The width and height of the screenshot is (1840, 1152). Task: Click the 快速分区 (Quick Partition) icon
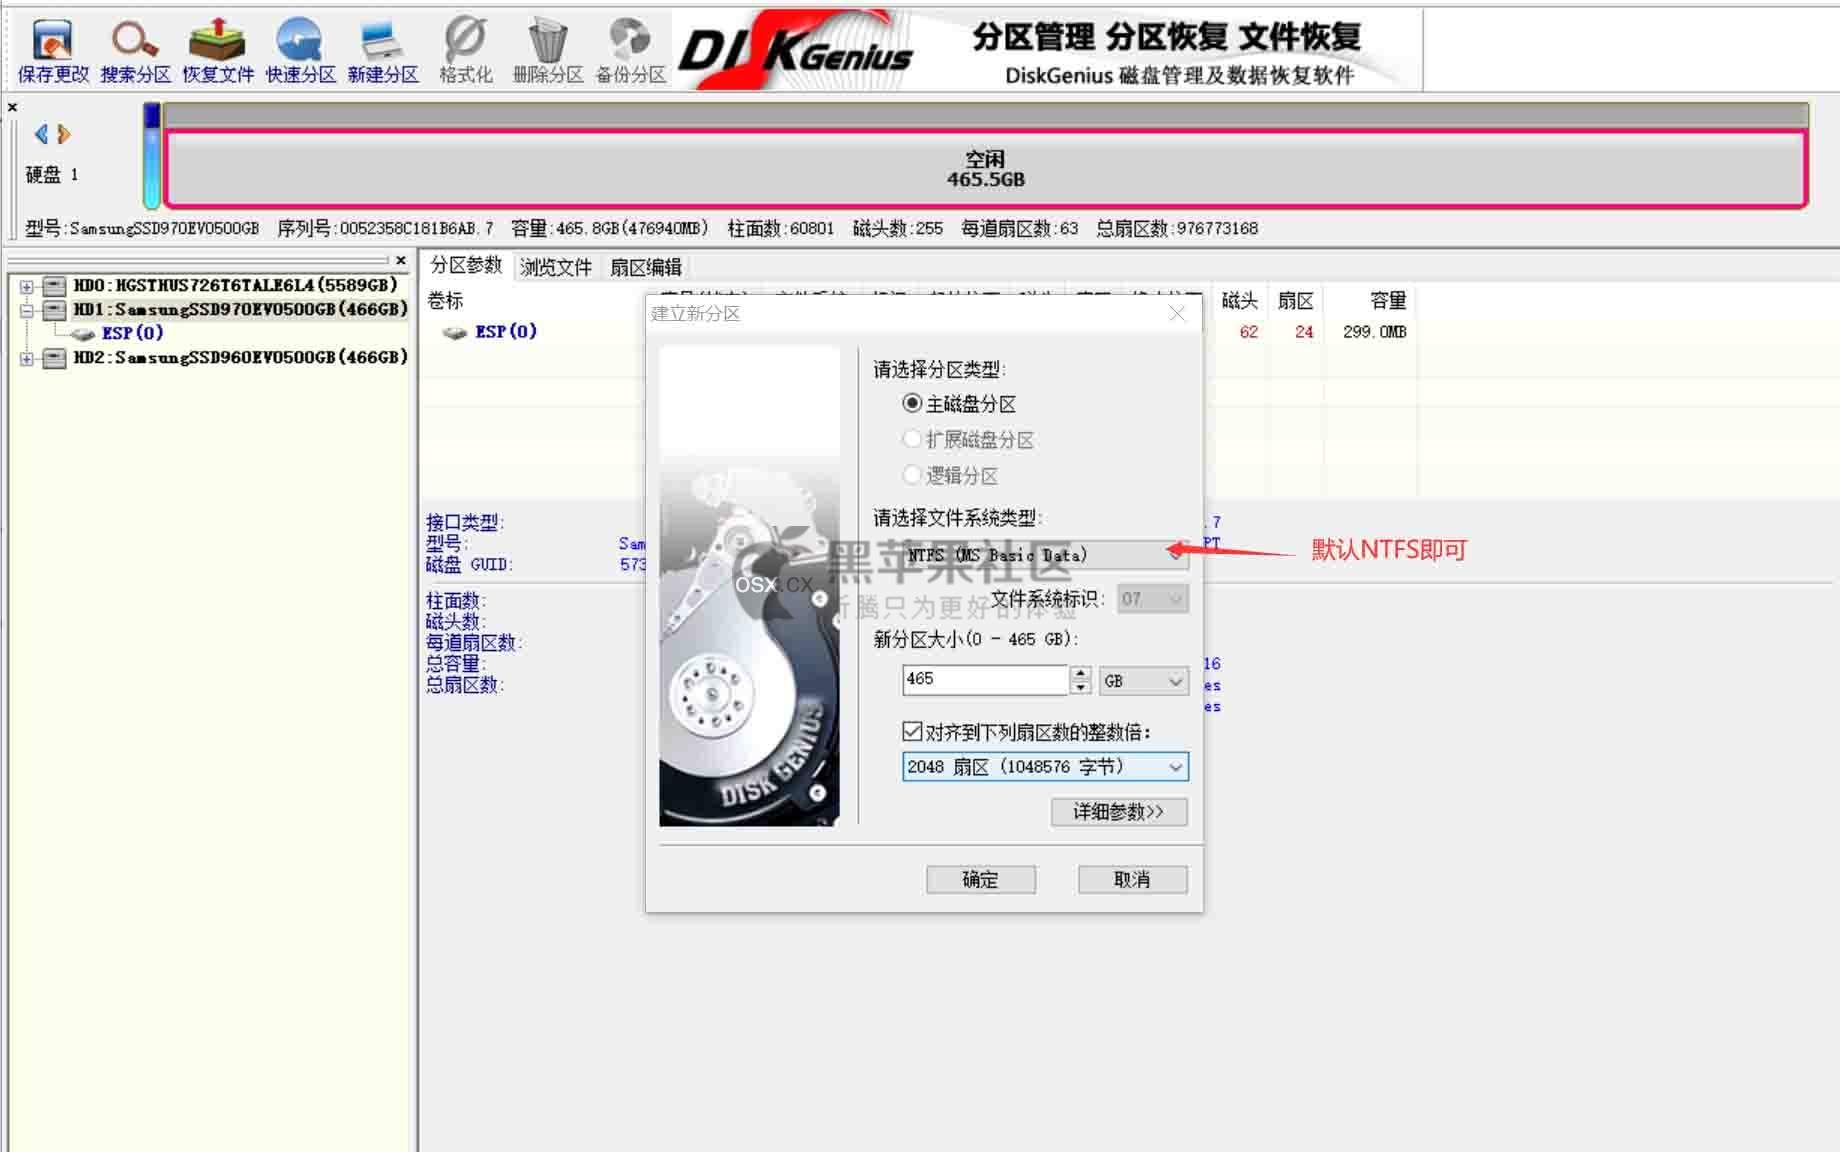[x=298, y=45]
